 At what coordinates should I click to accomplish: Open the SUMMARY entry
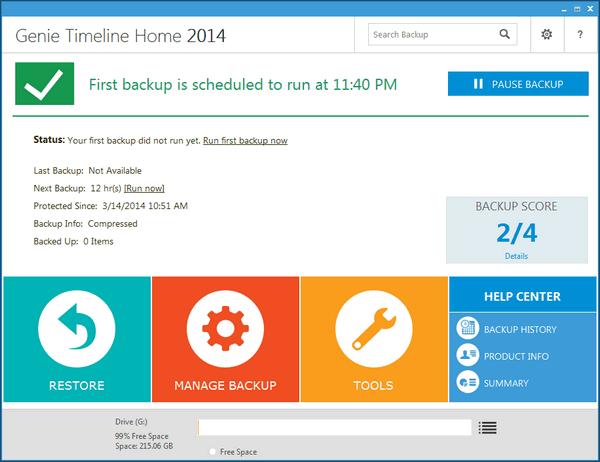point(506,383)
